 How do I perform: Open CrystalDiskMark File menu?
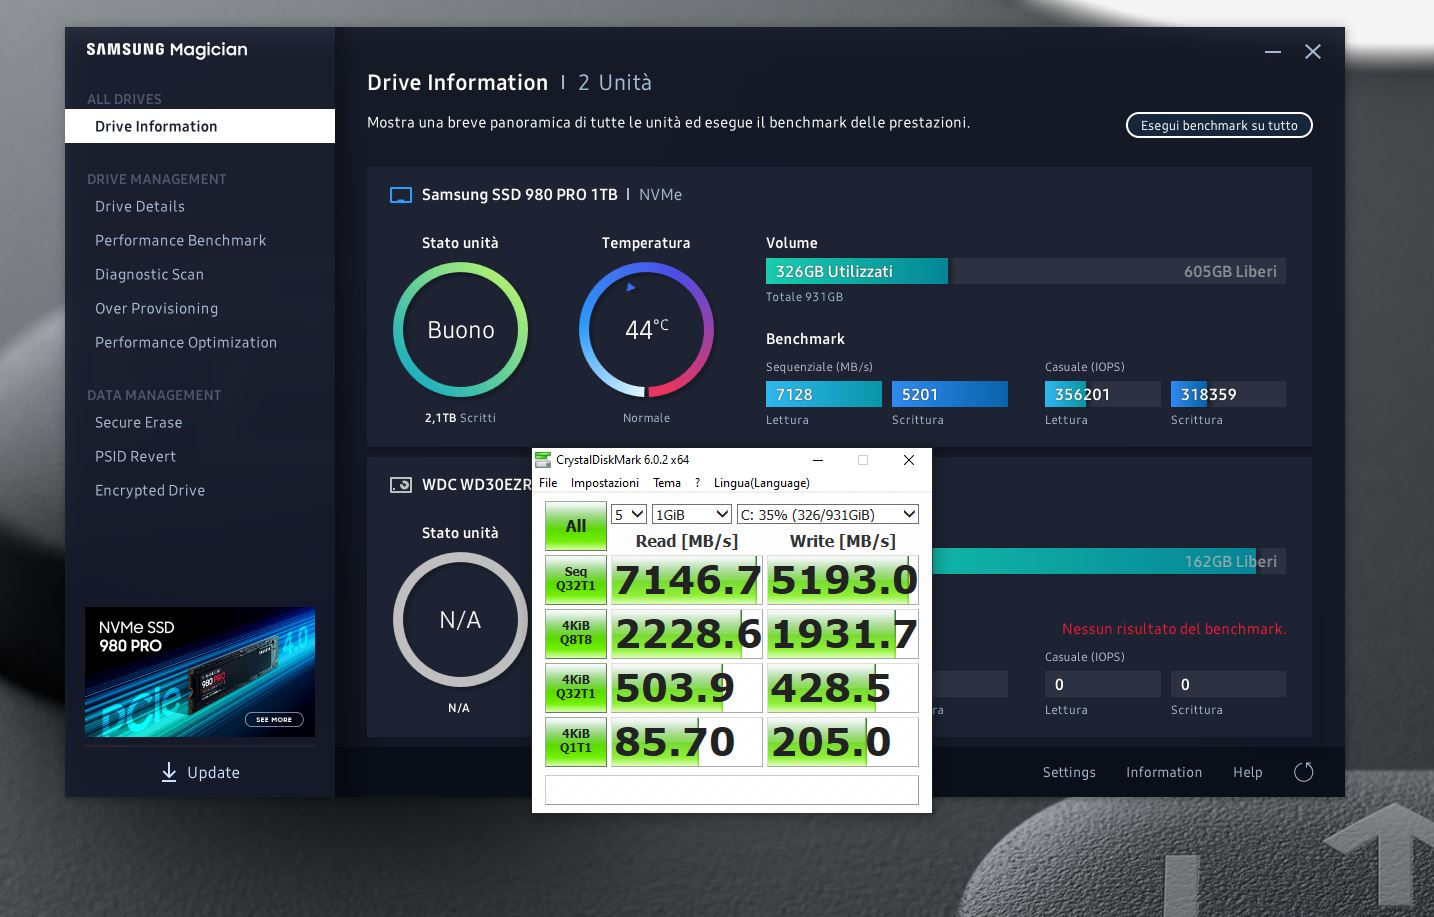pos(548,483)
